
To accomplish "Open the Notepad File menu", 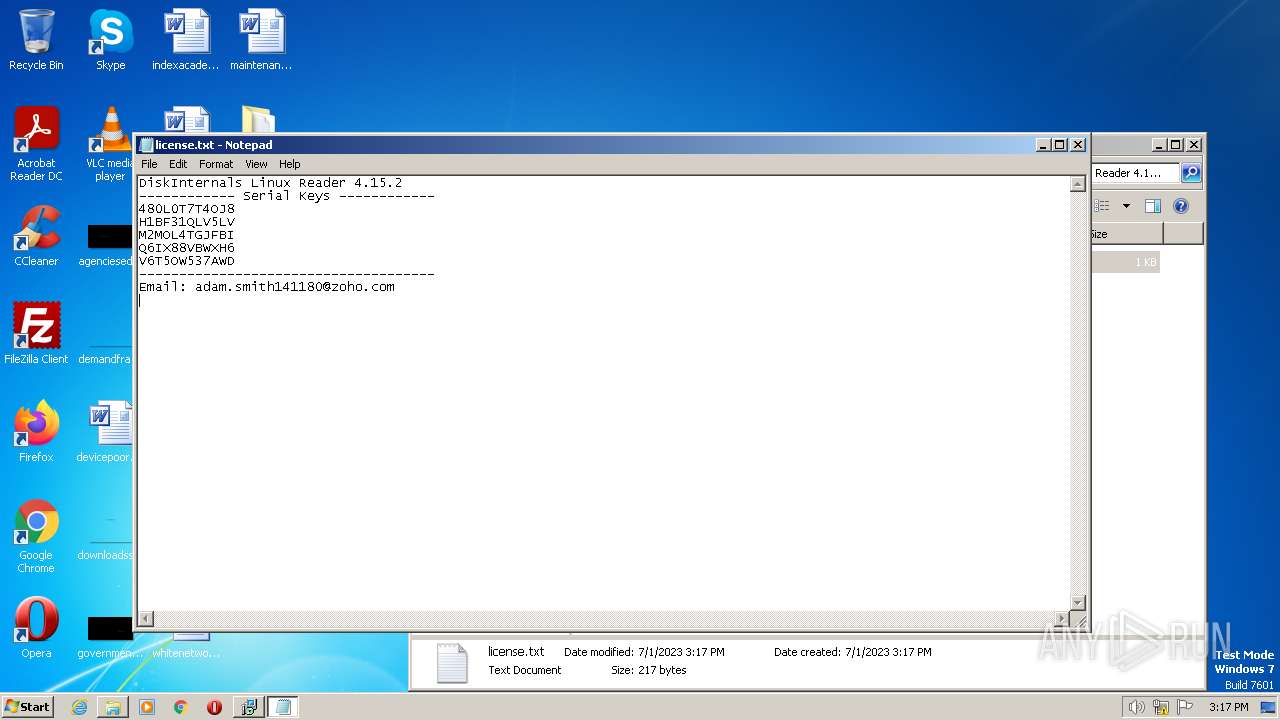I will pos(149,164).
